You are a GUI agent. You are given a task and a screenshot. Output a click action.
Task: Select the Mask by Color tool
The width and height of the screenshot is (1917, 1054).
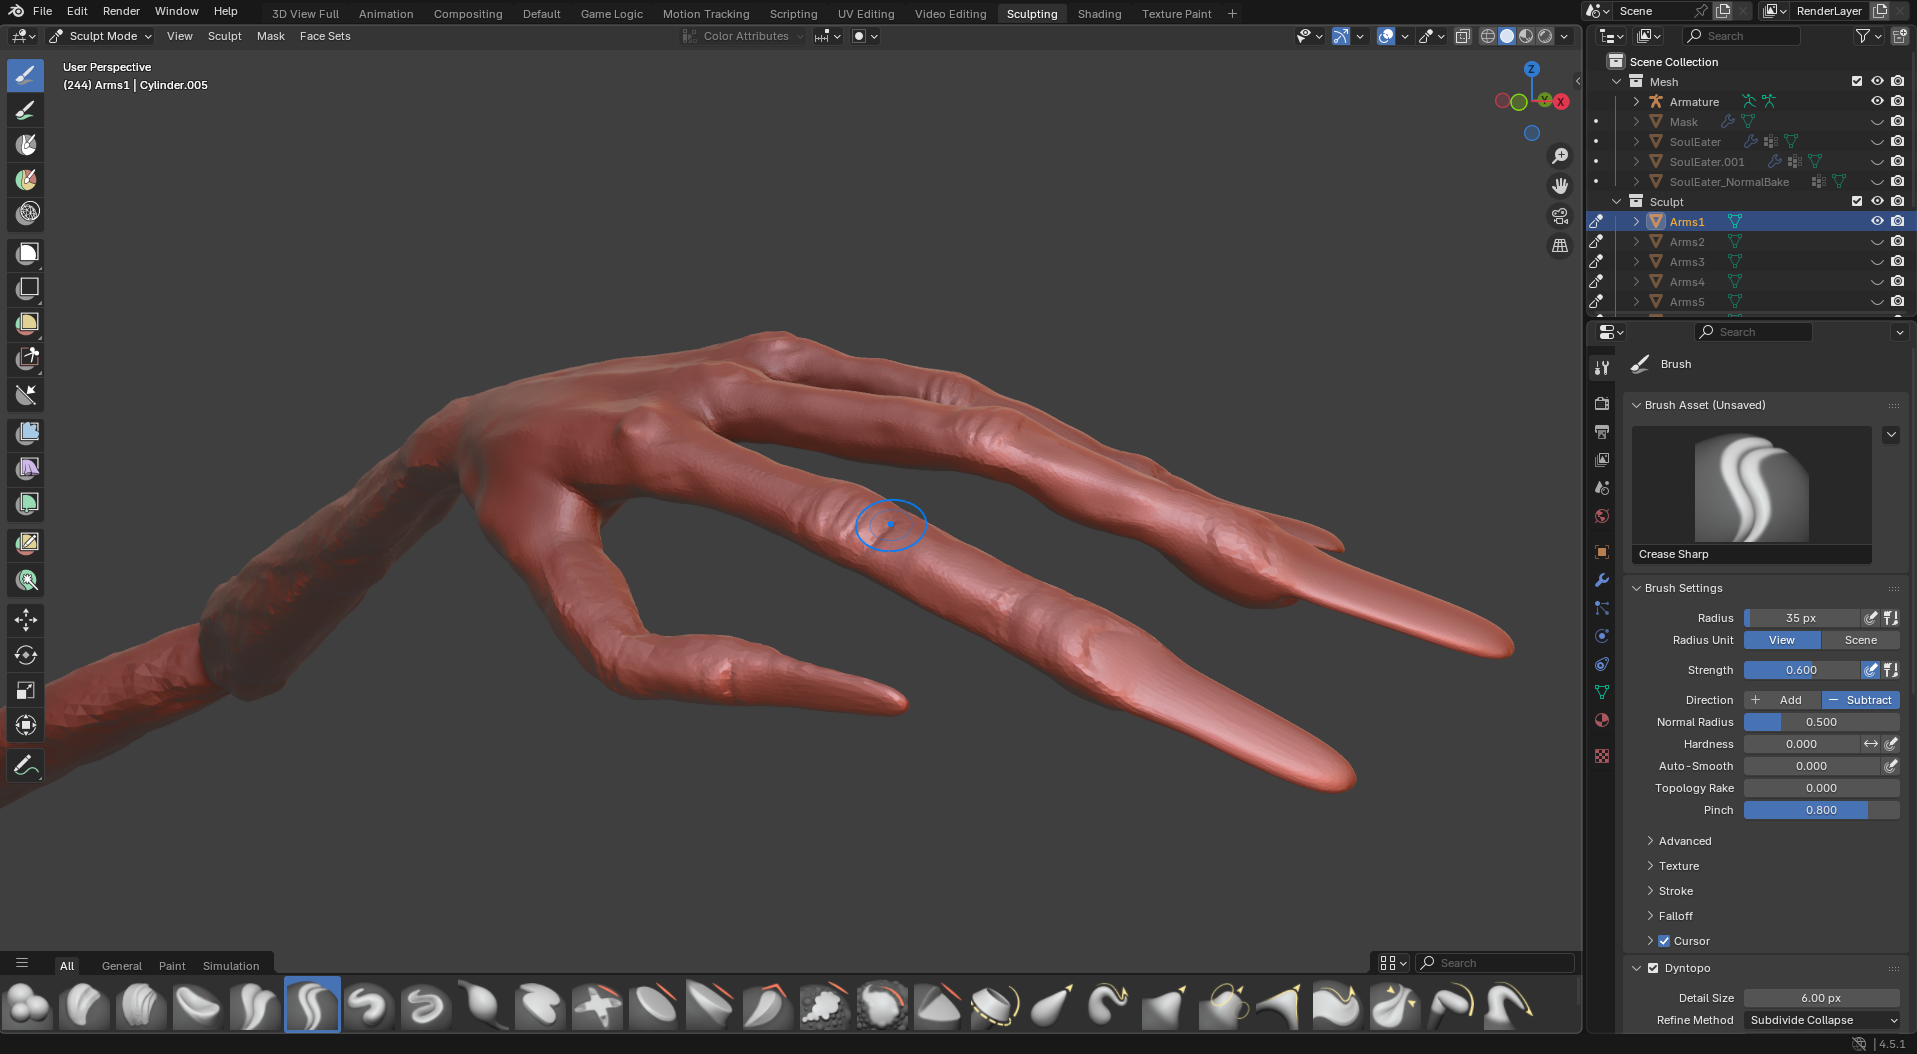[x=26, y=580]
